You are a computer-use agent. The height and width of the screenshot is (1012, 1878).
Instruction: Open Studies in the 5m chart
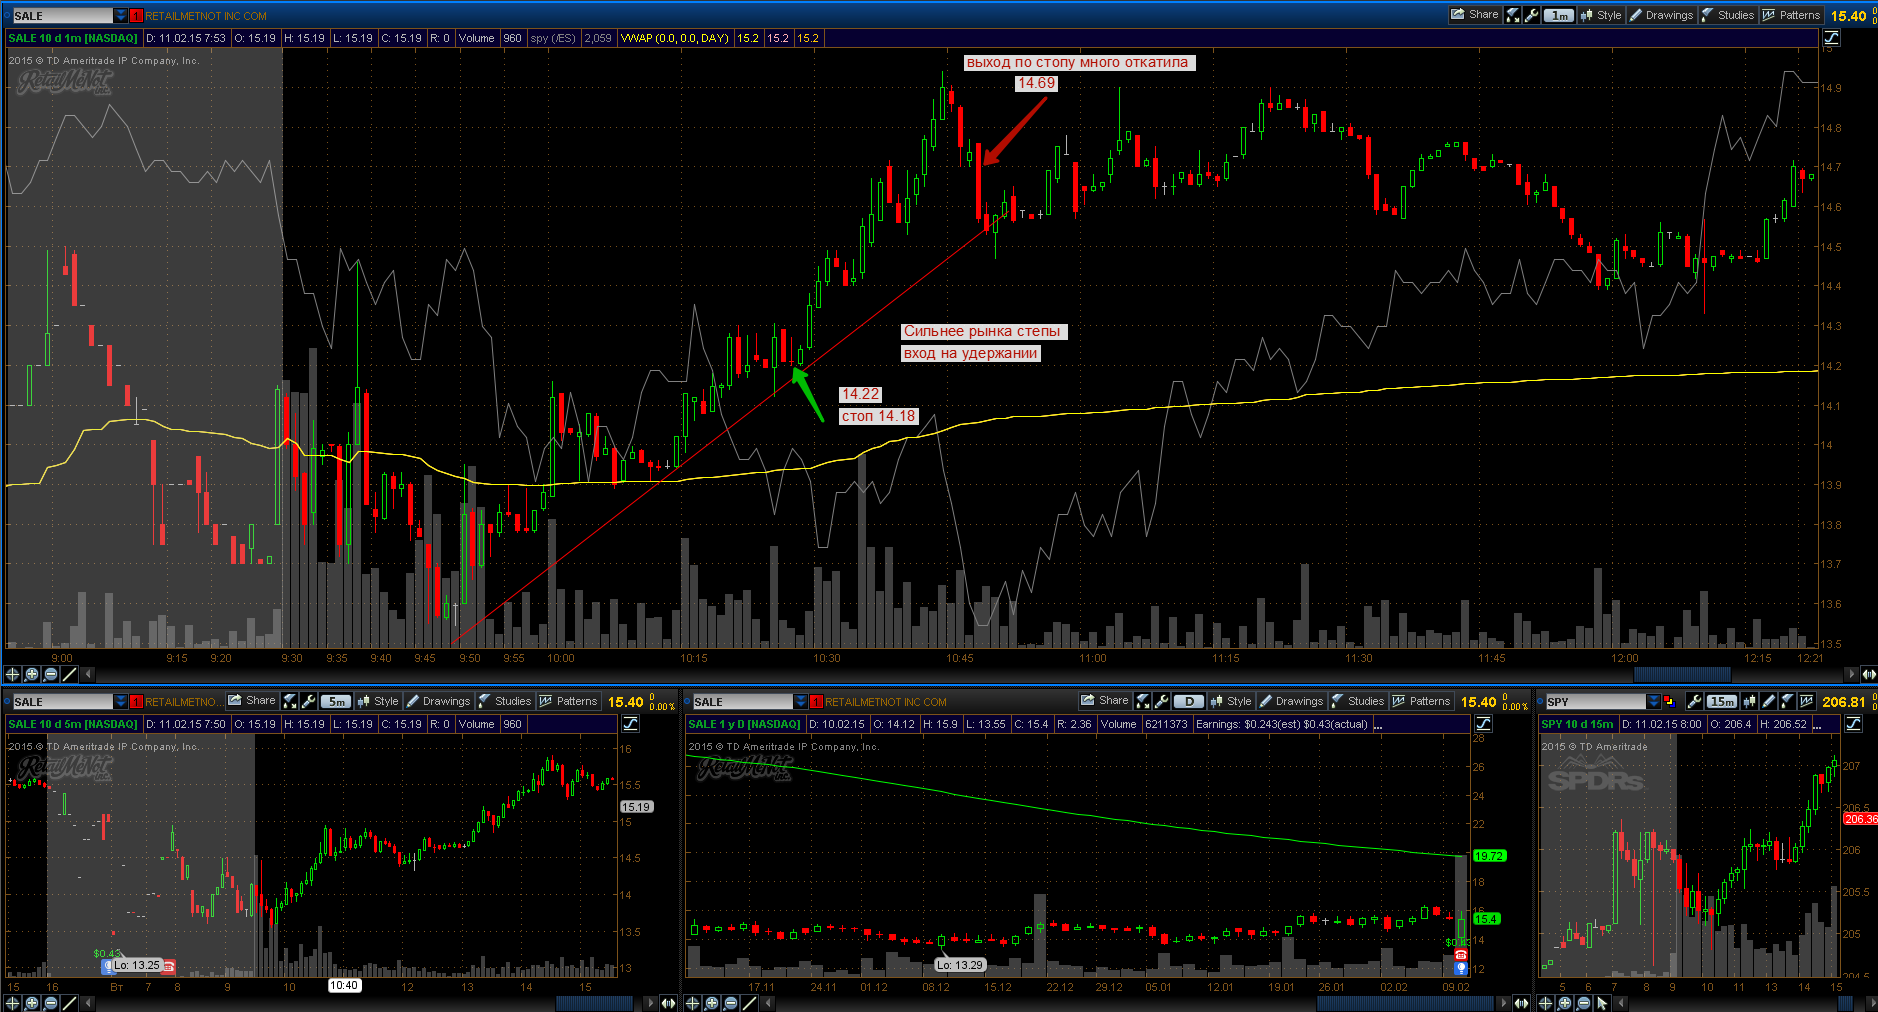505,701
